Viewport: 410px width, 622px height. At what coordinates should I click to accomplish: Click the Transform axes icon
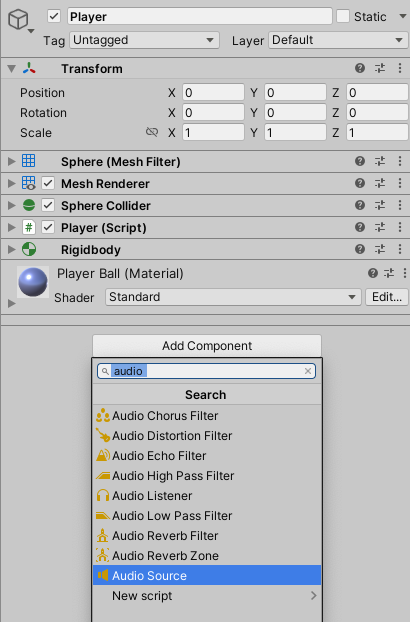pyautogui.click(x=29, y=68)
